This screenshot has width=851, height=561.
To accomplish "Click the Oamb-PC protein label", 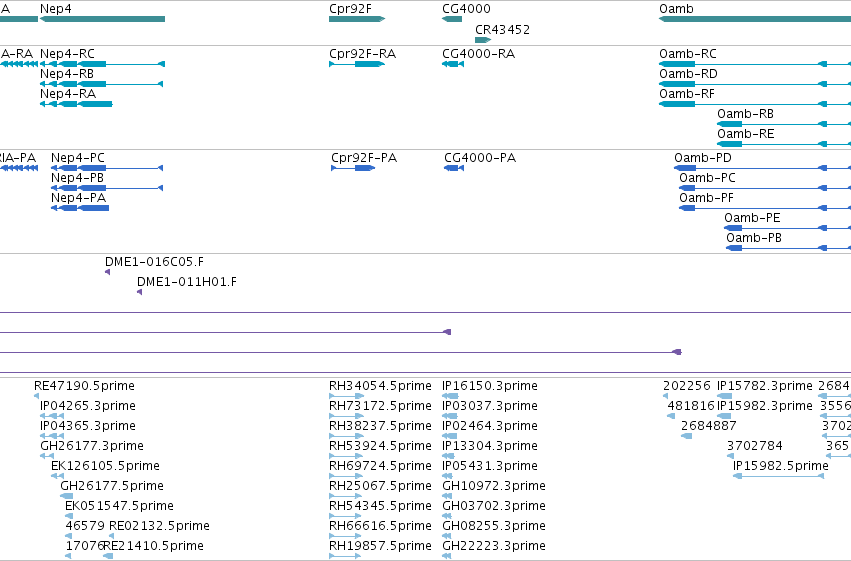I will pyautogui.click(x=707, y=178).
